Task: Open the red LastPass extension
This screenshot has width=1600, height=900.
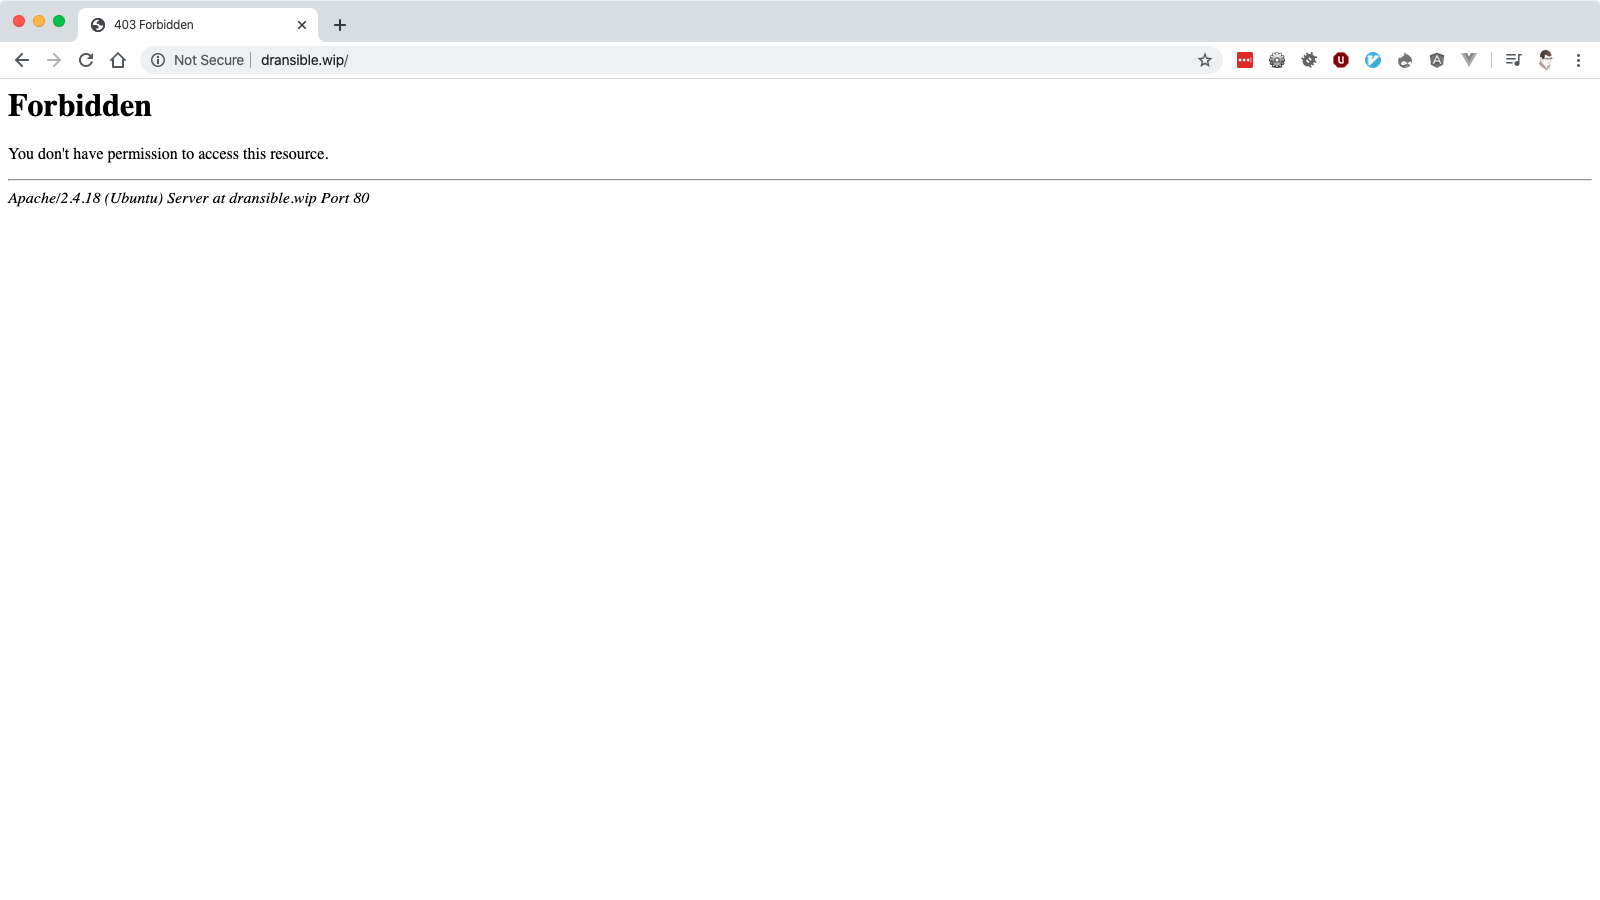Action: (1245, 60)
